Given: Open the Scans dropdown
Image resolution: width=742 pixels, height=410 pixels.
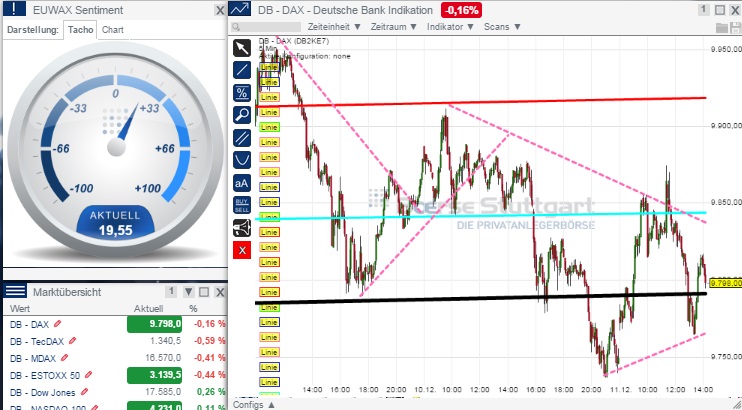Looking at the screenshot, I should tap(502, 27).
